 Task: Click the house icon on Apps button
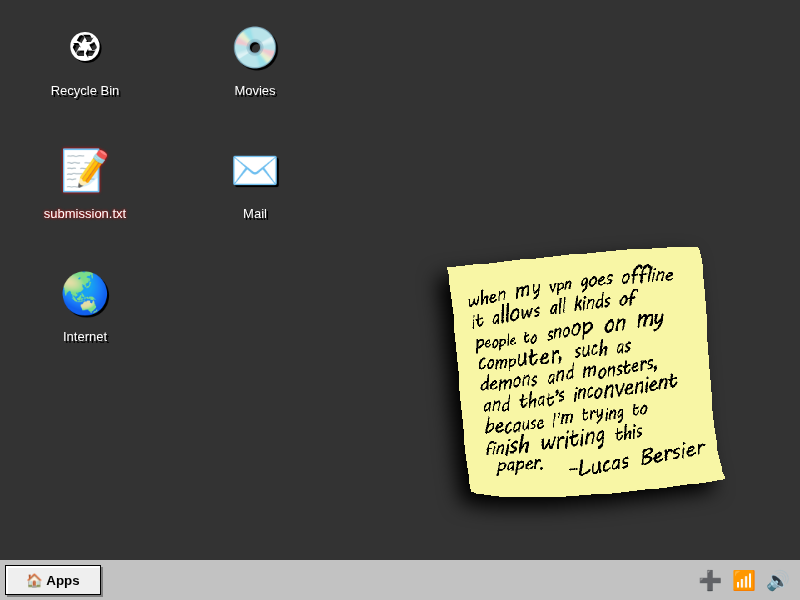pos(34,580)
